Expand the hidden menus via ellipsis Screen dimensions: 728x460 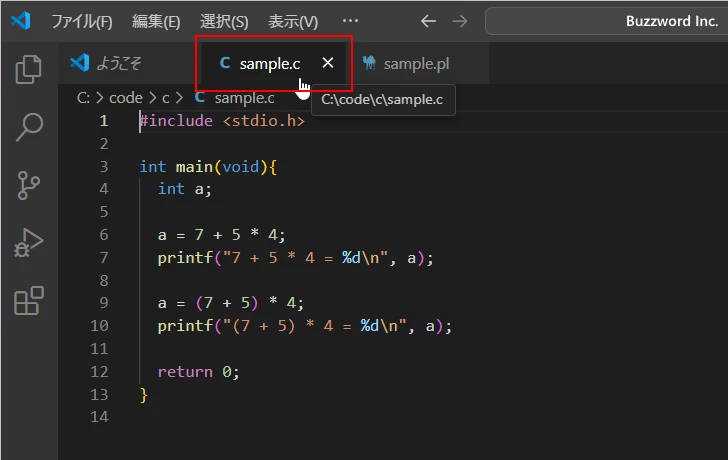tap(350, 21)
